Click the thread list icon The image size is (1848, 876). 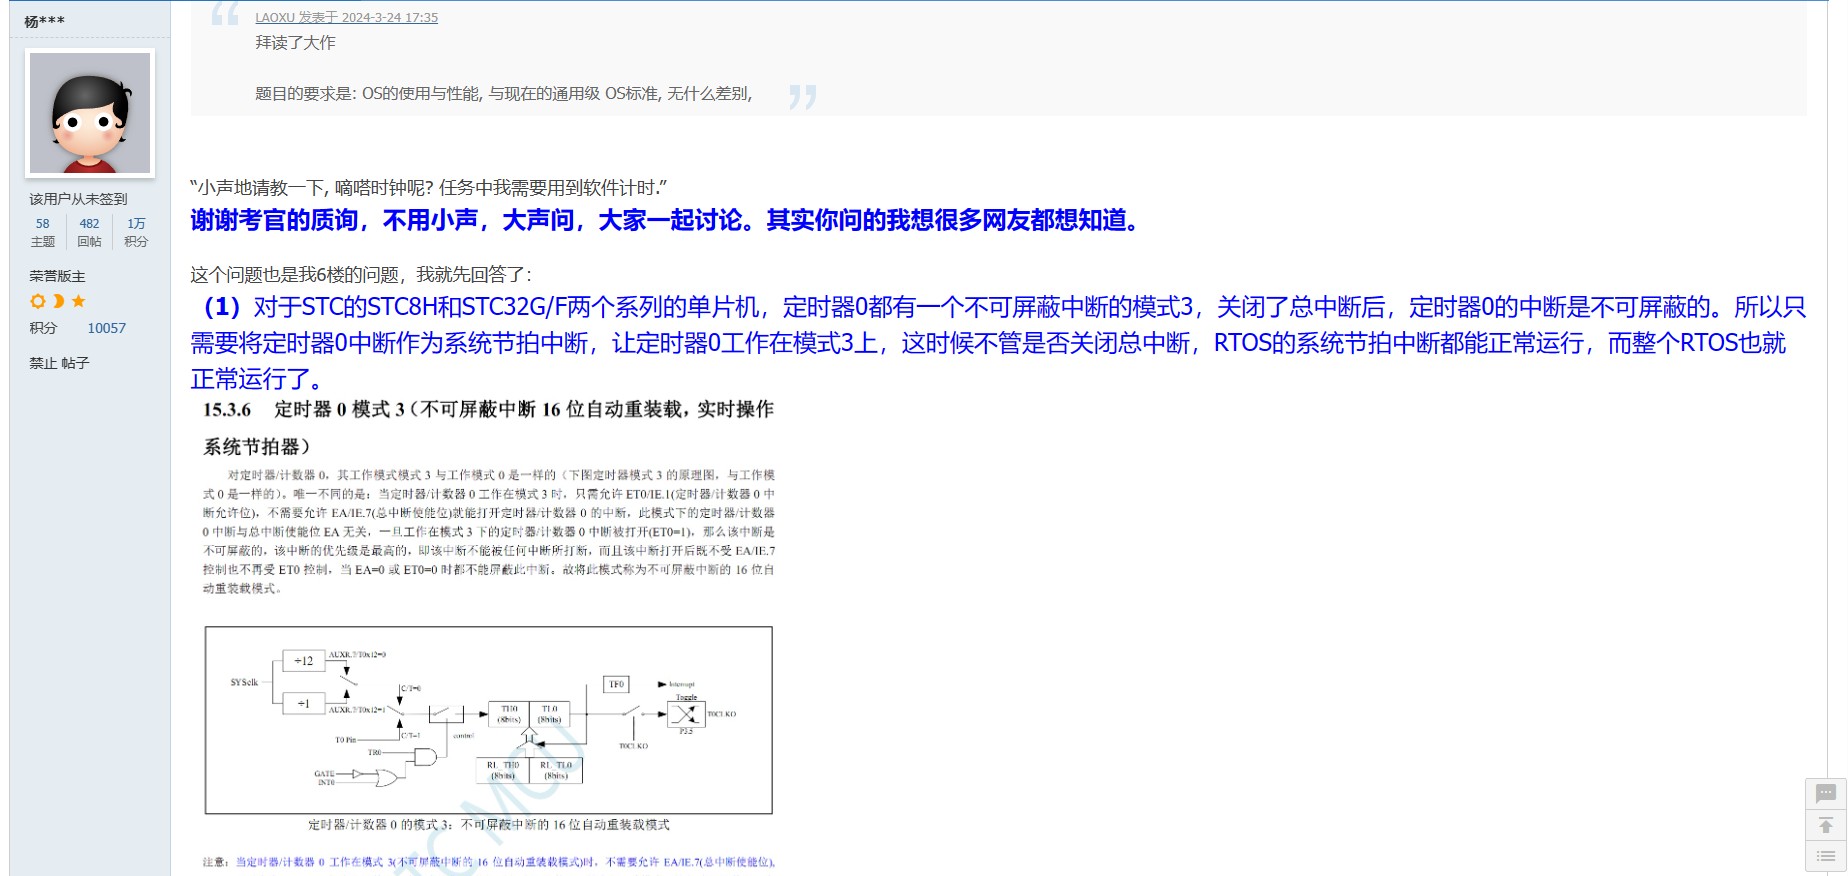point(1825,857)
